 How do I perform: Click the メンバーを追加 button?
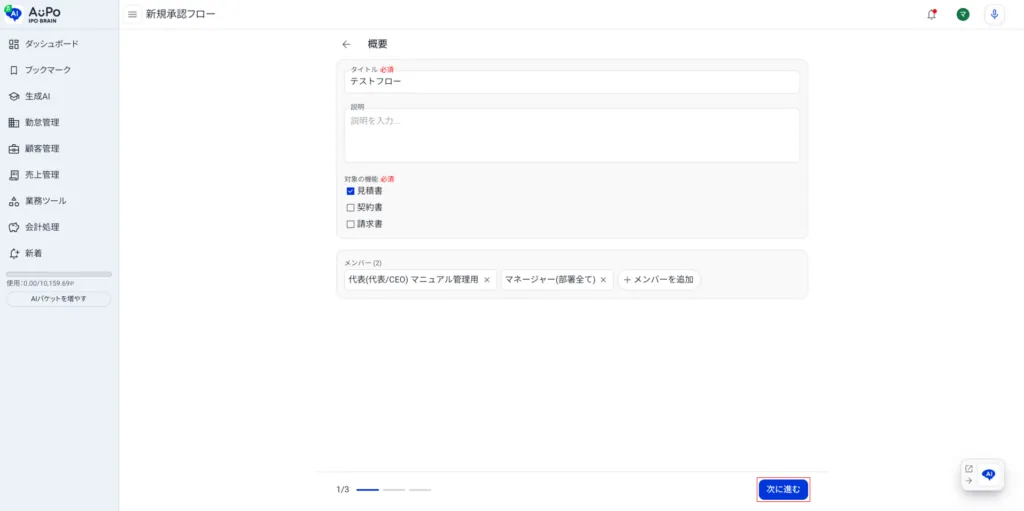[659, 280]
